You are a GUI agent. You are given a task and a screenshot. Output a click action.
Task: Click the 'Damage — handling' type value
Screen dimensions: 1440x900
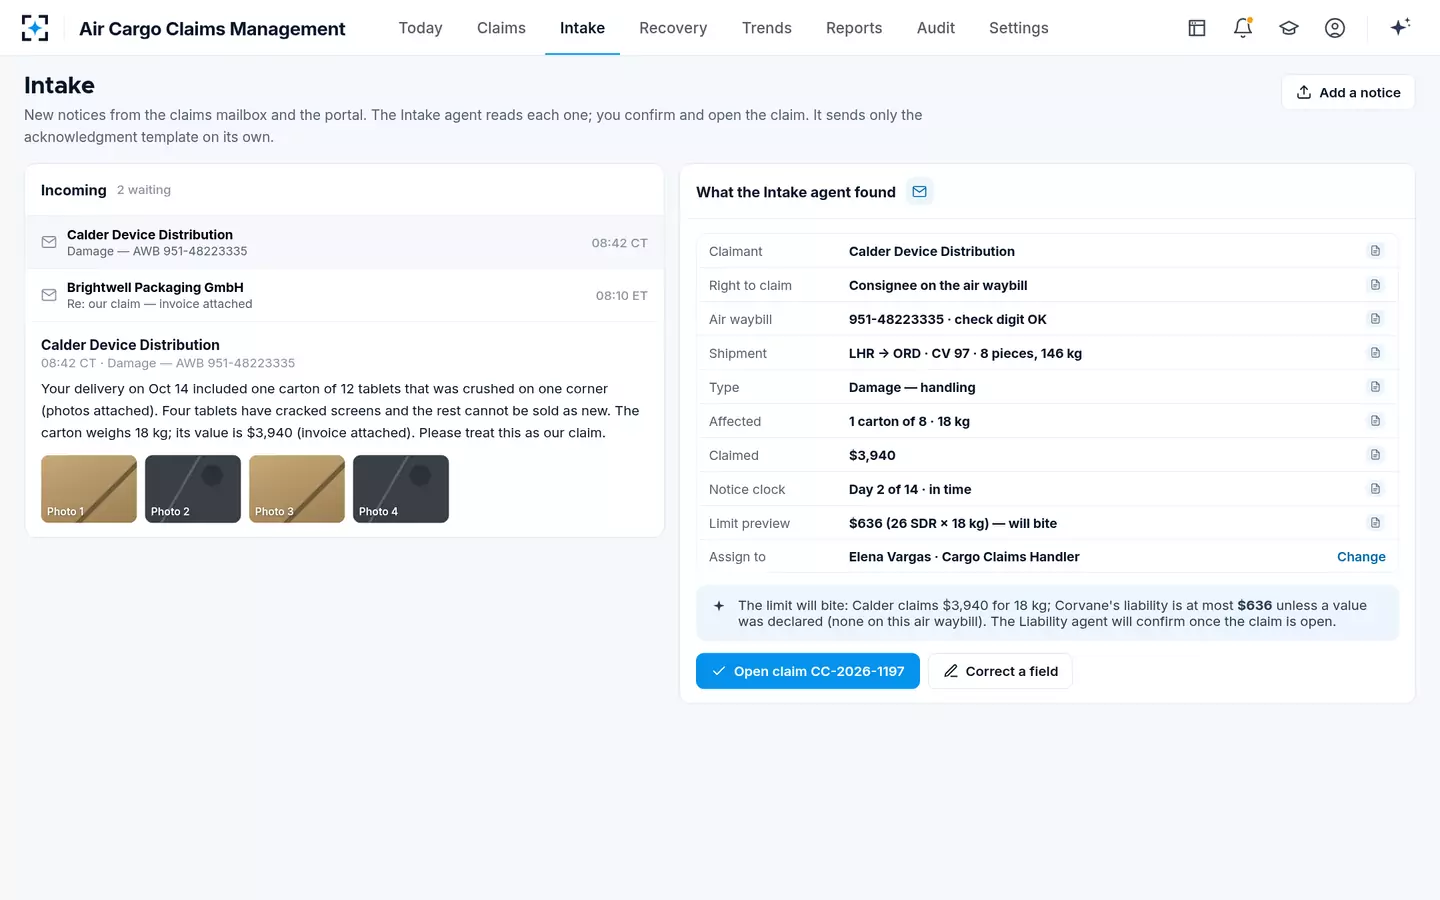(x=912, y=387)
